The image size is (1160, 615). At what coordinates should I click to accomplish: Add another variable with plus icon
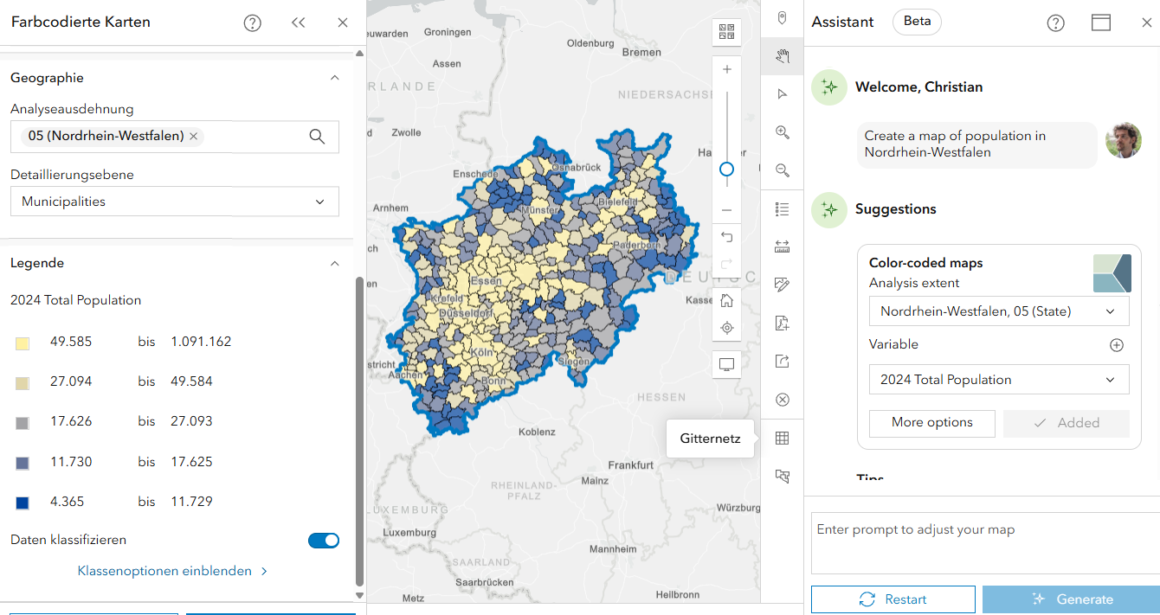tap(1116, 345)
